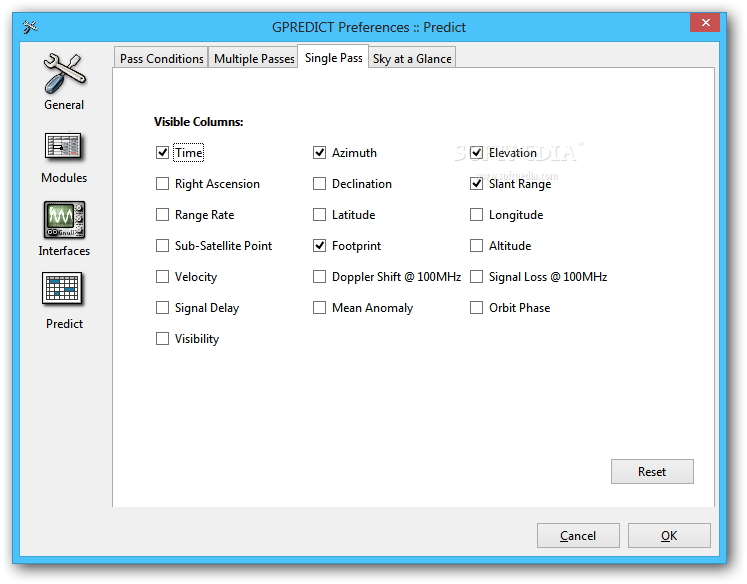This screenshot has height=584, width=747.
Task: Switch to the Pass Conditions tab
Action: [162, 59]
